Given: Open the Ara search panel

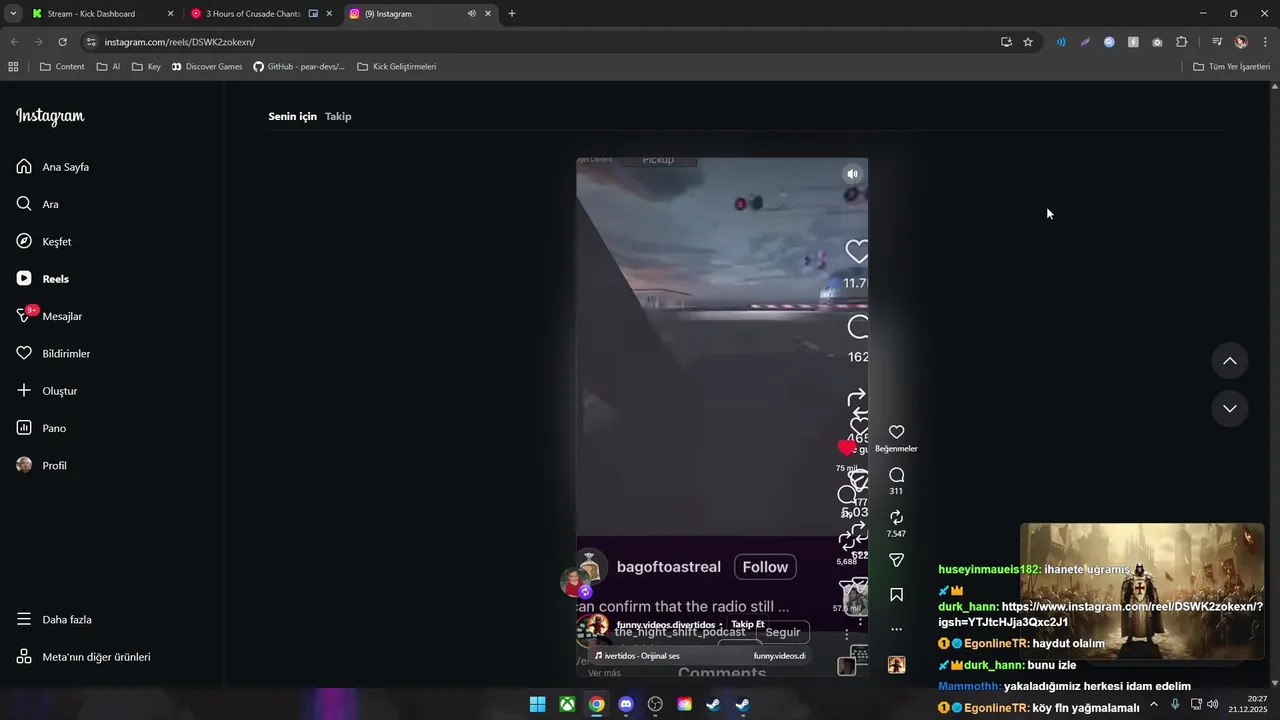Looking at the screenshot, I should pyautogui.click(x=38, y=204).
